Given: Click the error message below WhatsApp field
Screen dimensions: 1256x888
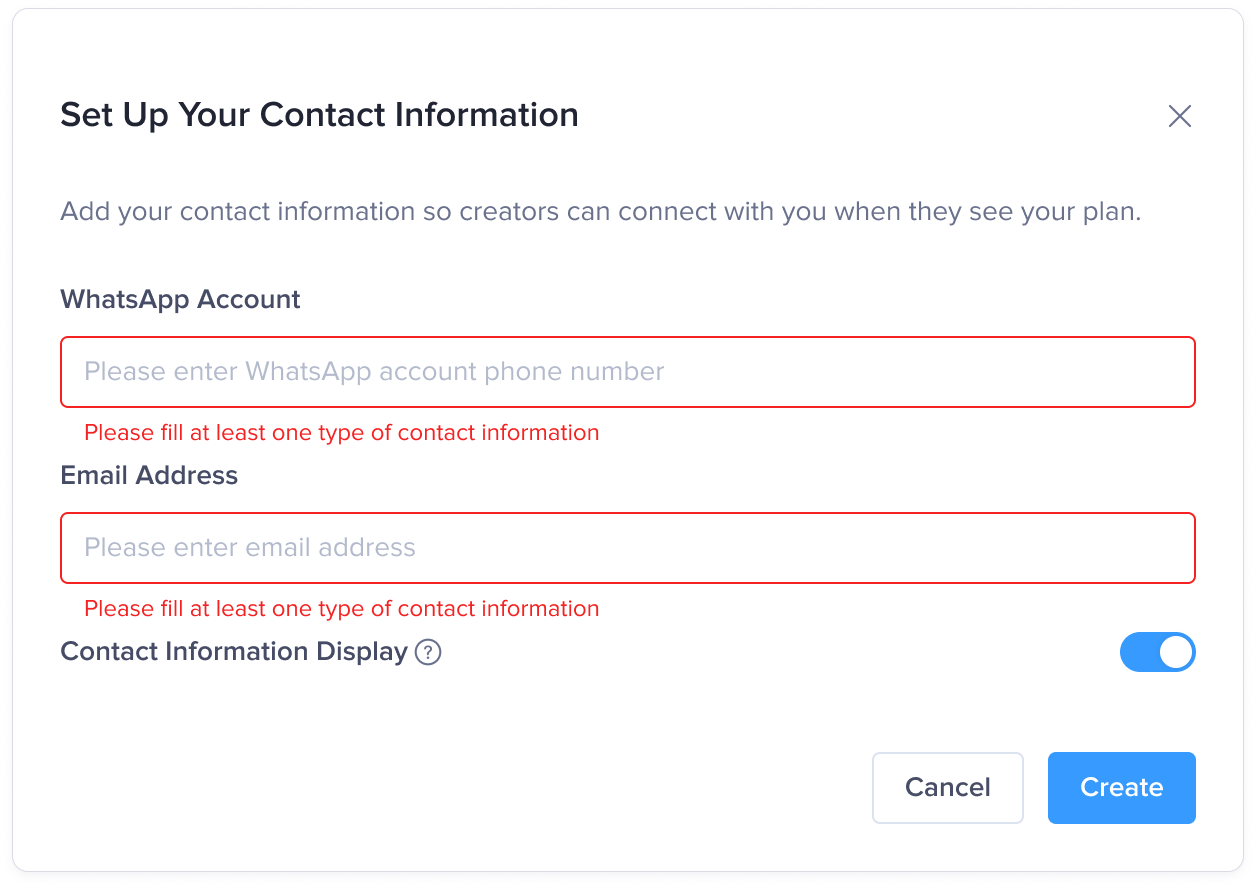Looking at the screenshot, I should [341, 433].
